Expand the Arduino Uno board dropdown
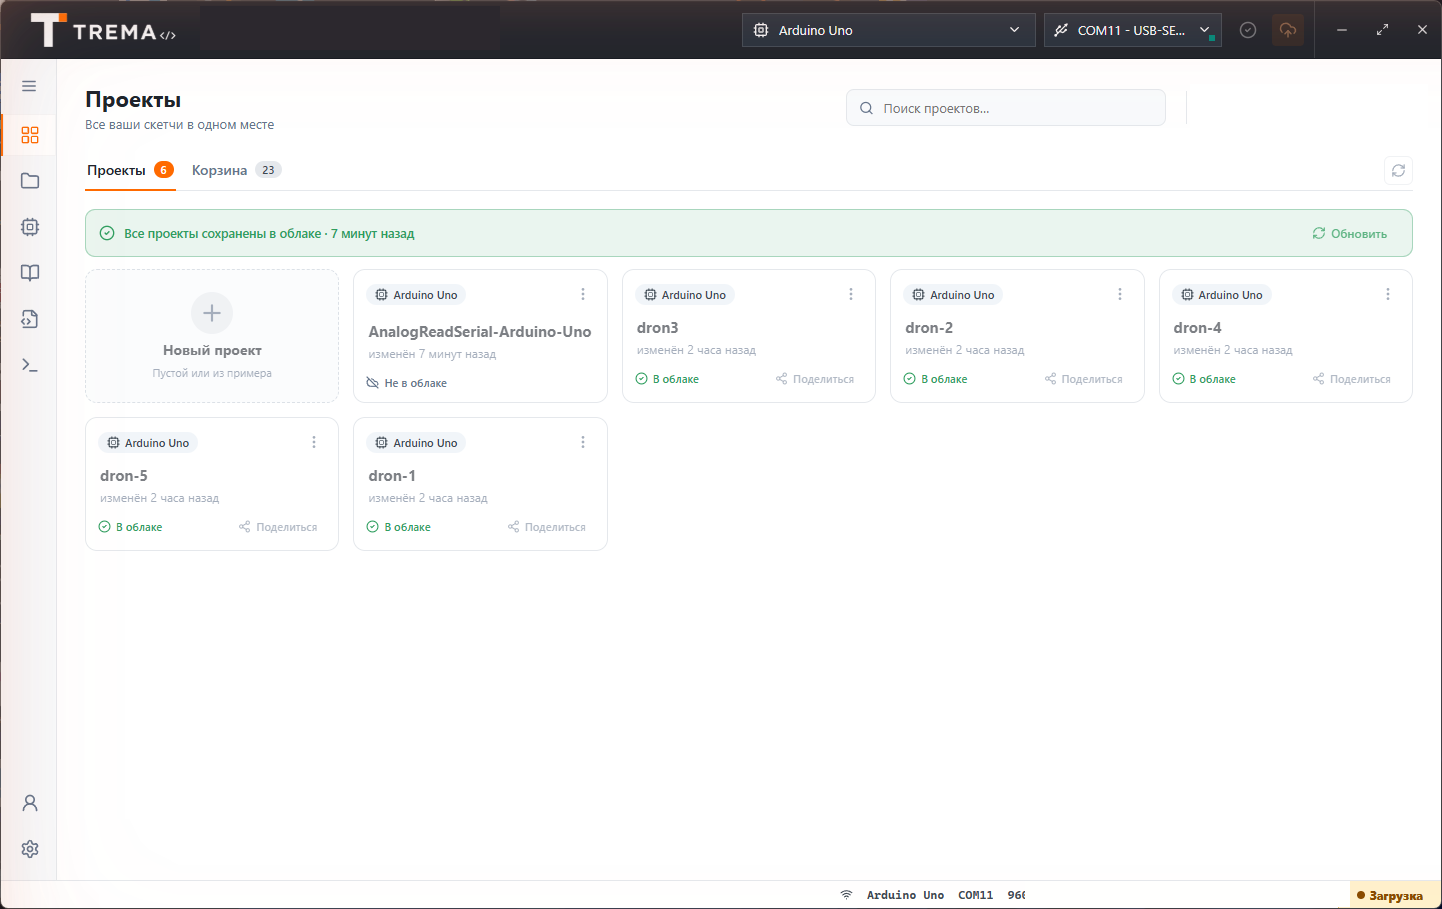The height and width of the screenshot is (909, 1442). [x=888, y=30]
